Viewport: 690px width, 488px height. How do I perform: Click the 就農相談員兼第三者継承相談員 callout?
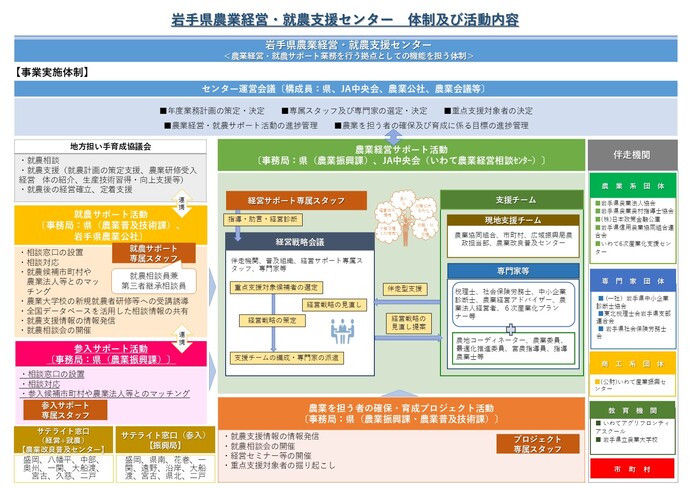tap(154, 281)
